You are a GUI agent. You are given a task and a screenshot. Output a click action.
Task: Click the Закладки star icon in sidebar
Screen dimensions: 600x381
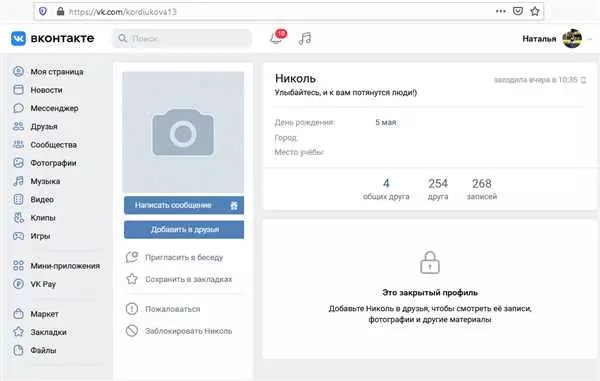[18, 332]
